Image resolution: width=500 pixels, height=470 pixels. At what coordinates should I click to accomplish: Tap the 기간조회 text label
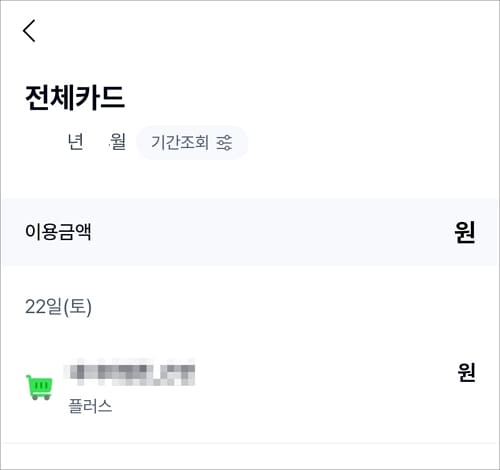tap(180, 143)
